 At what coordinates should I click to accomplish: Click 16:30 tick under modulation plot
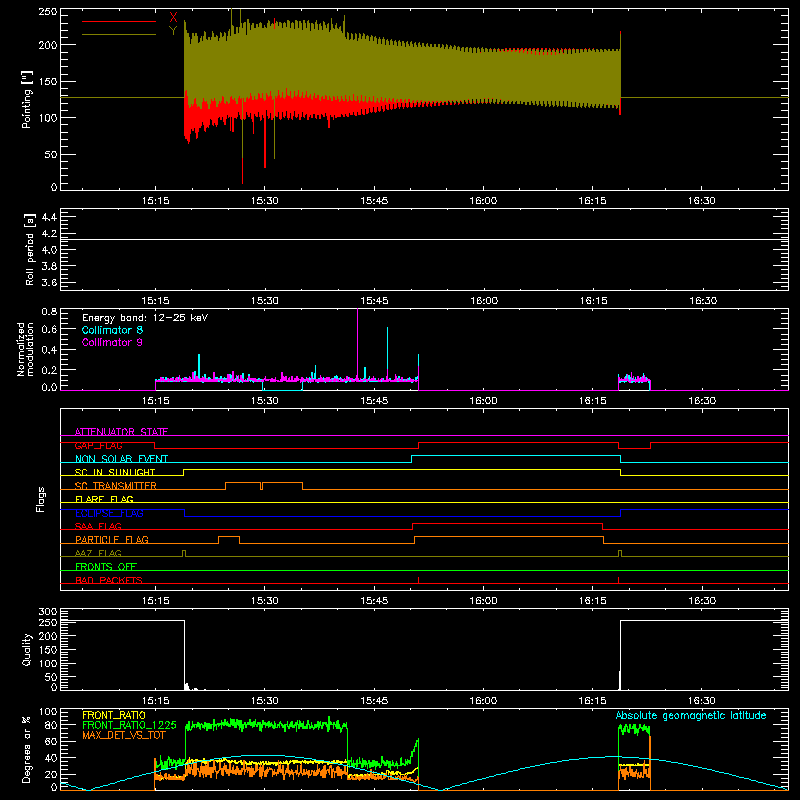702,401
